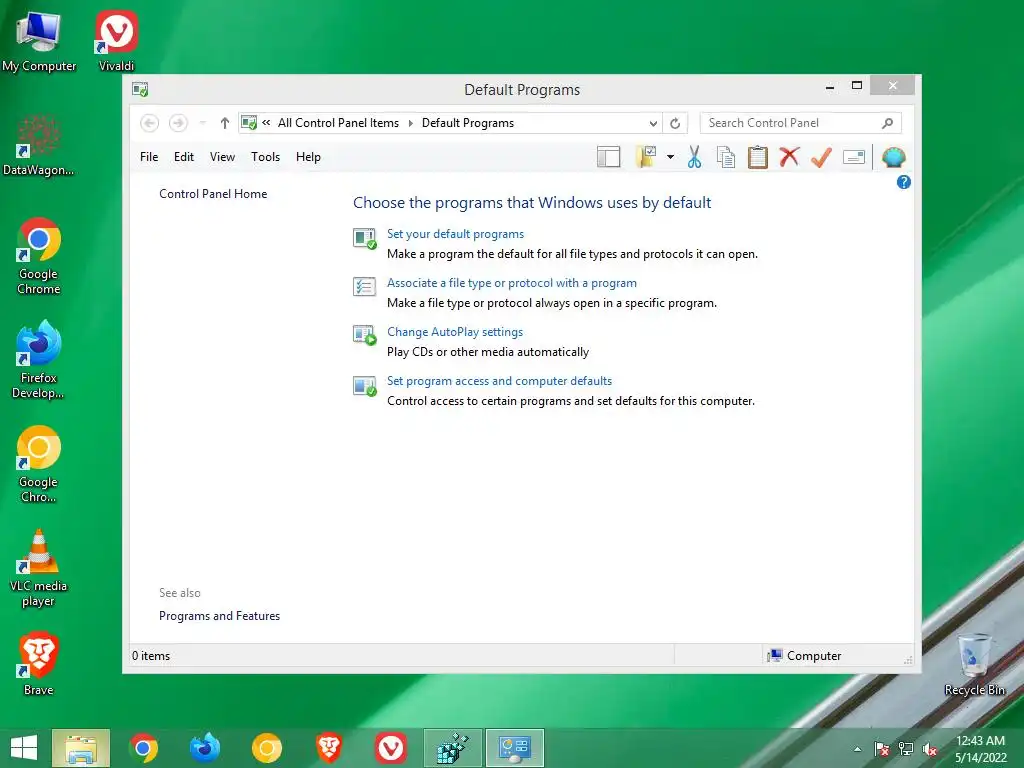Viewport: 1024px width, 768px height.
Task: Open the recent locations dropdown arrow
Action: click(203, 123)
